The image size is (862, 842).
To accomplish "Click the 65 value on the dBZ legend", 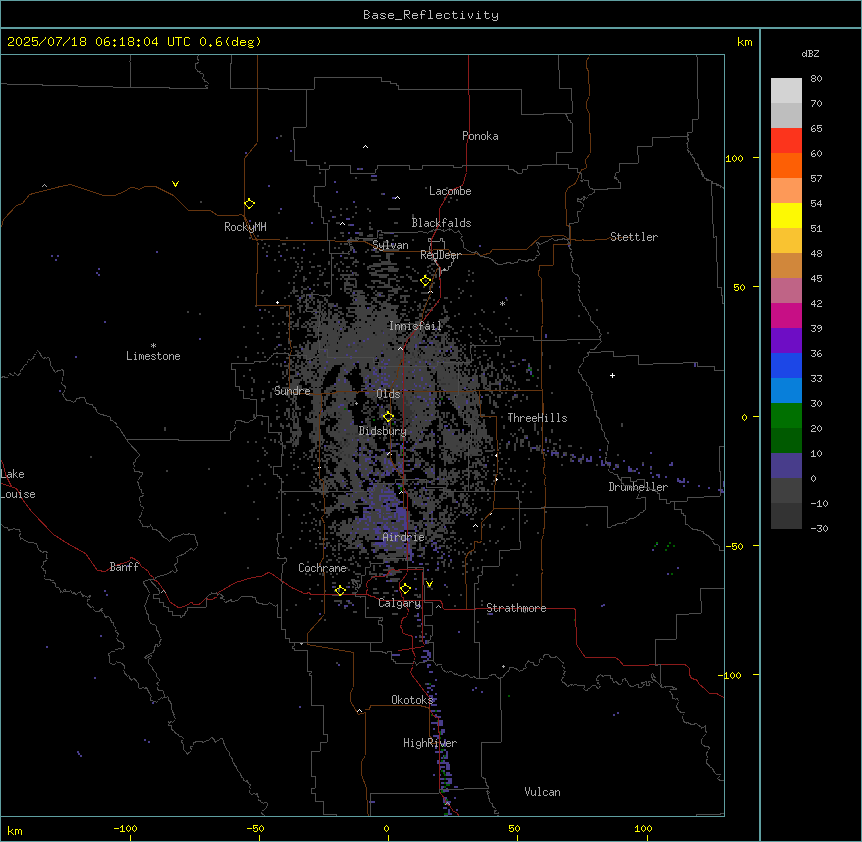I will (x=816, y=129).
